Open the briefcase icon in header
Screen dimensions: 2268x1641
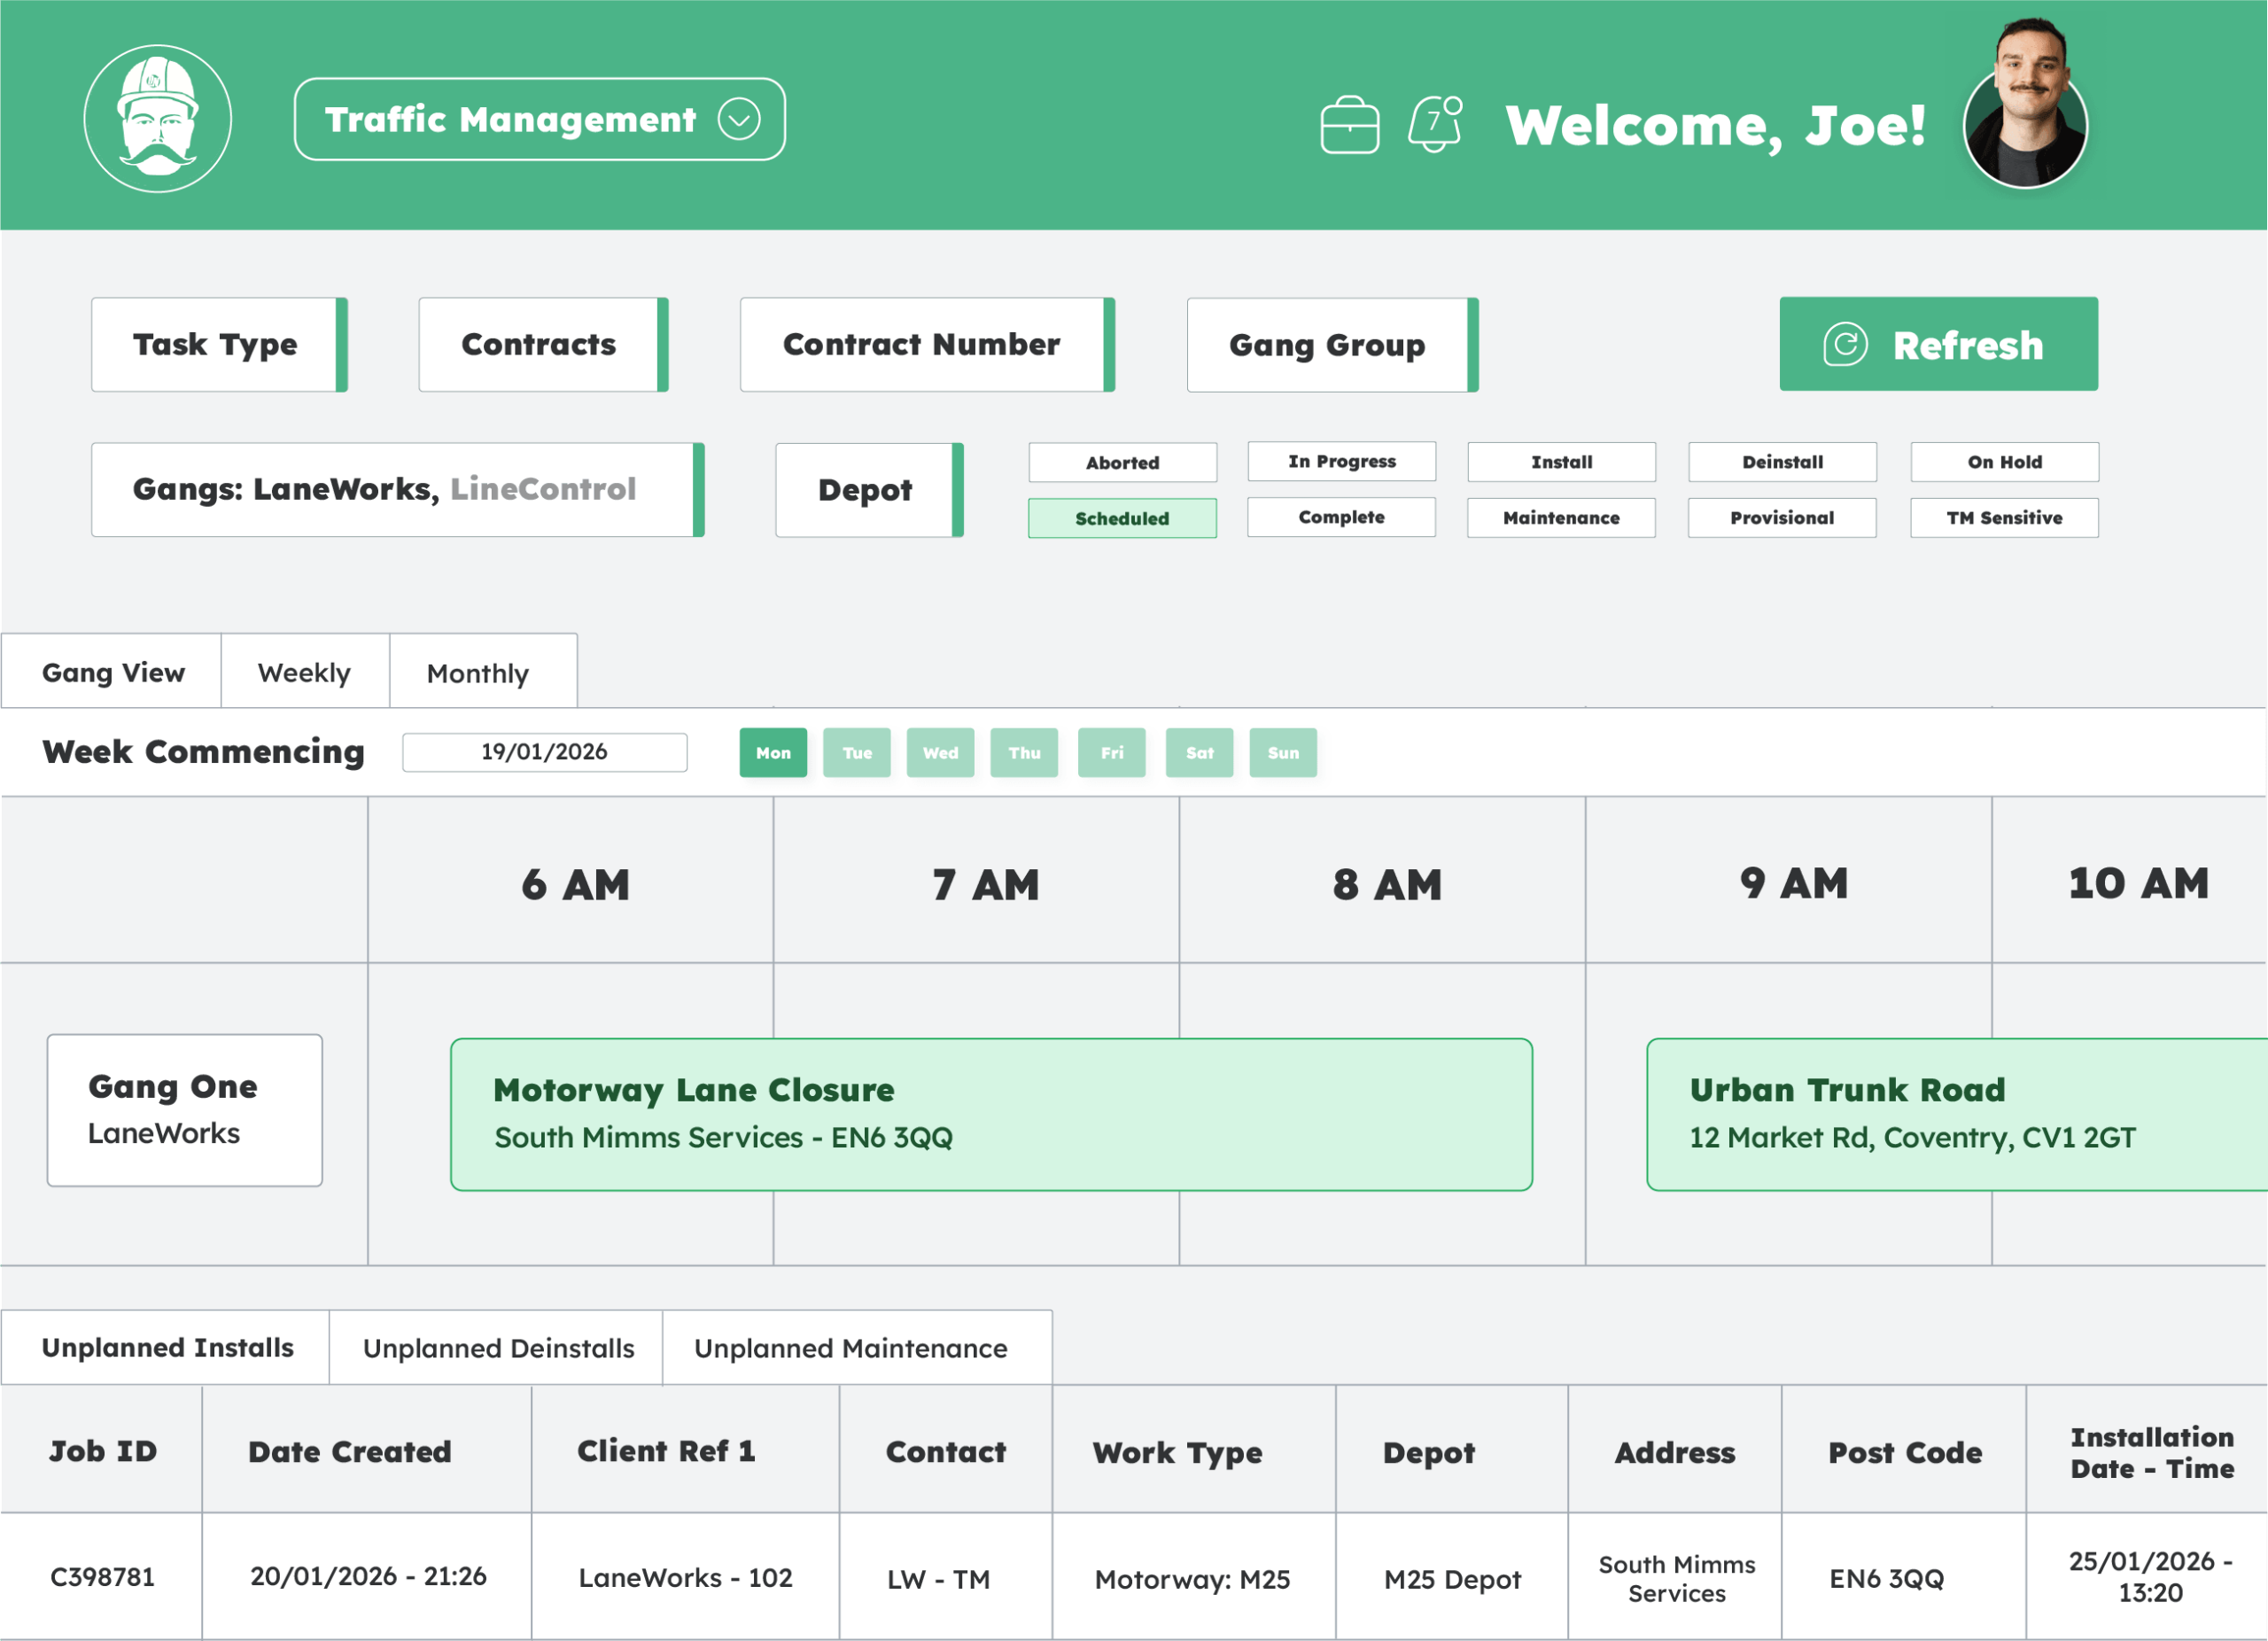[x=1349, y=125]
